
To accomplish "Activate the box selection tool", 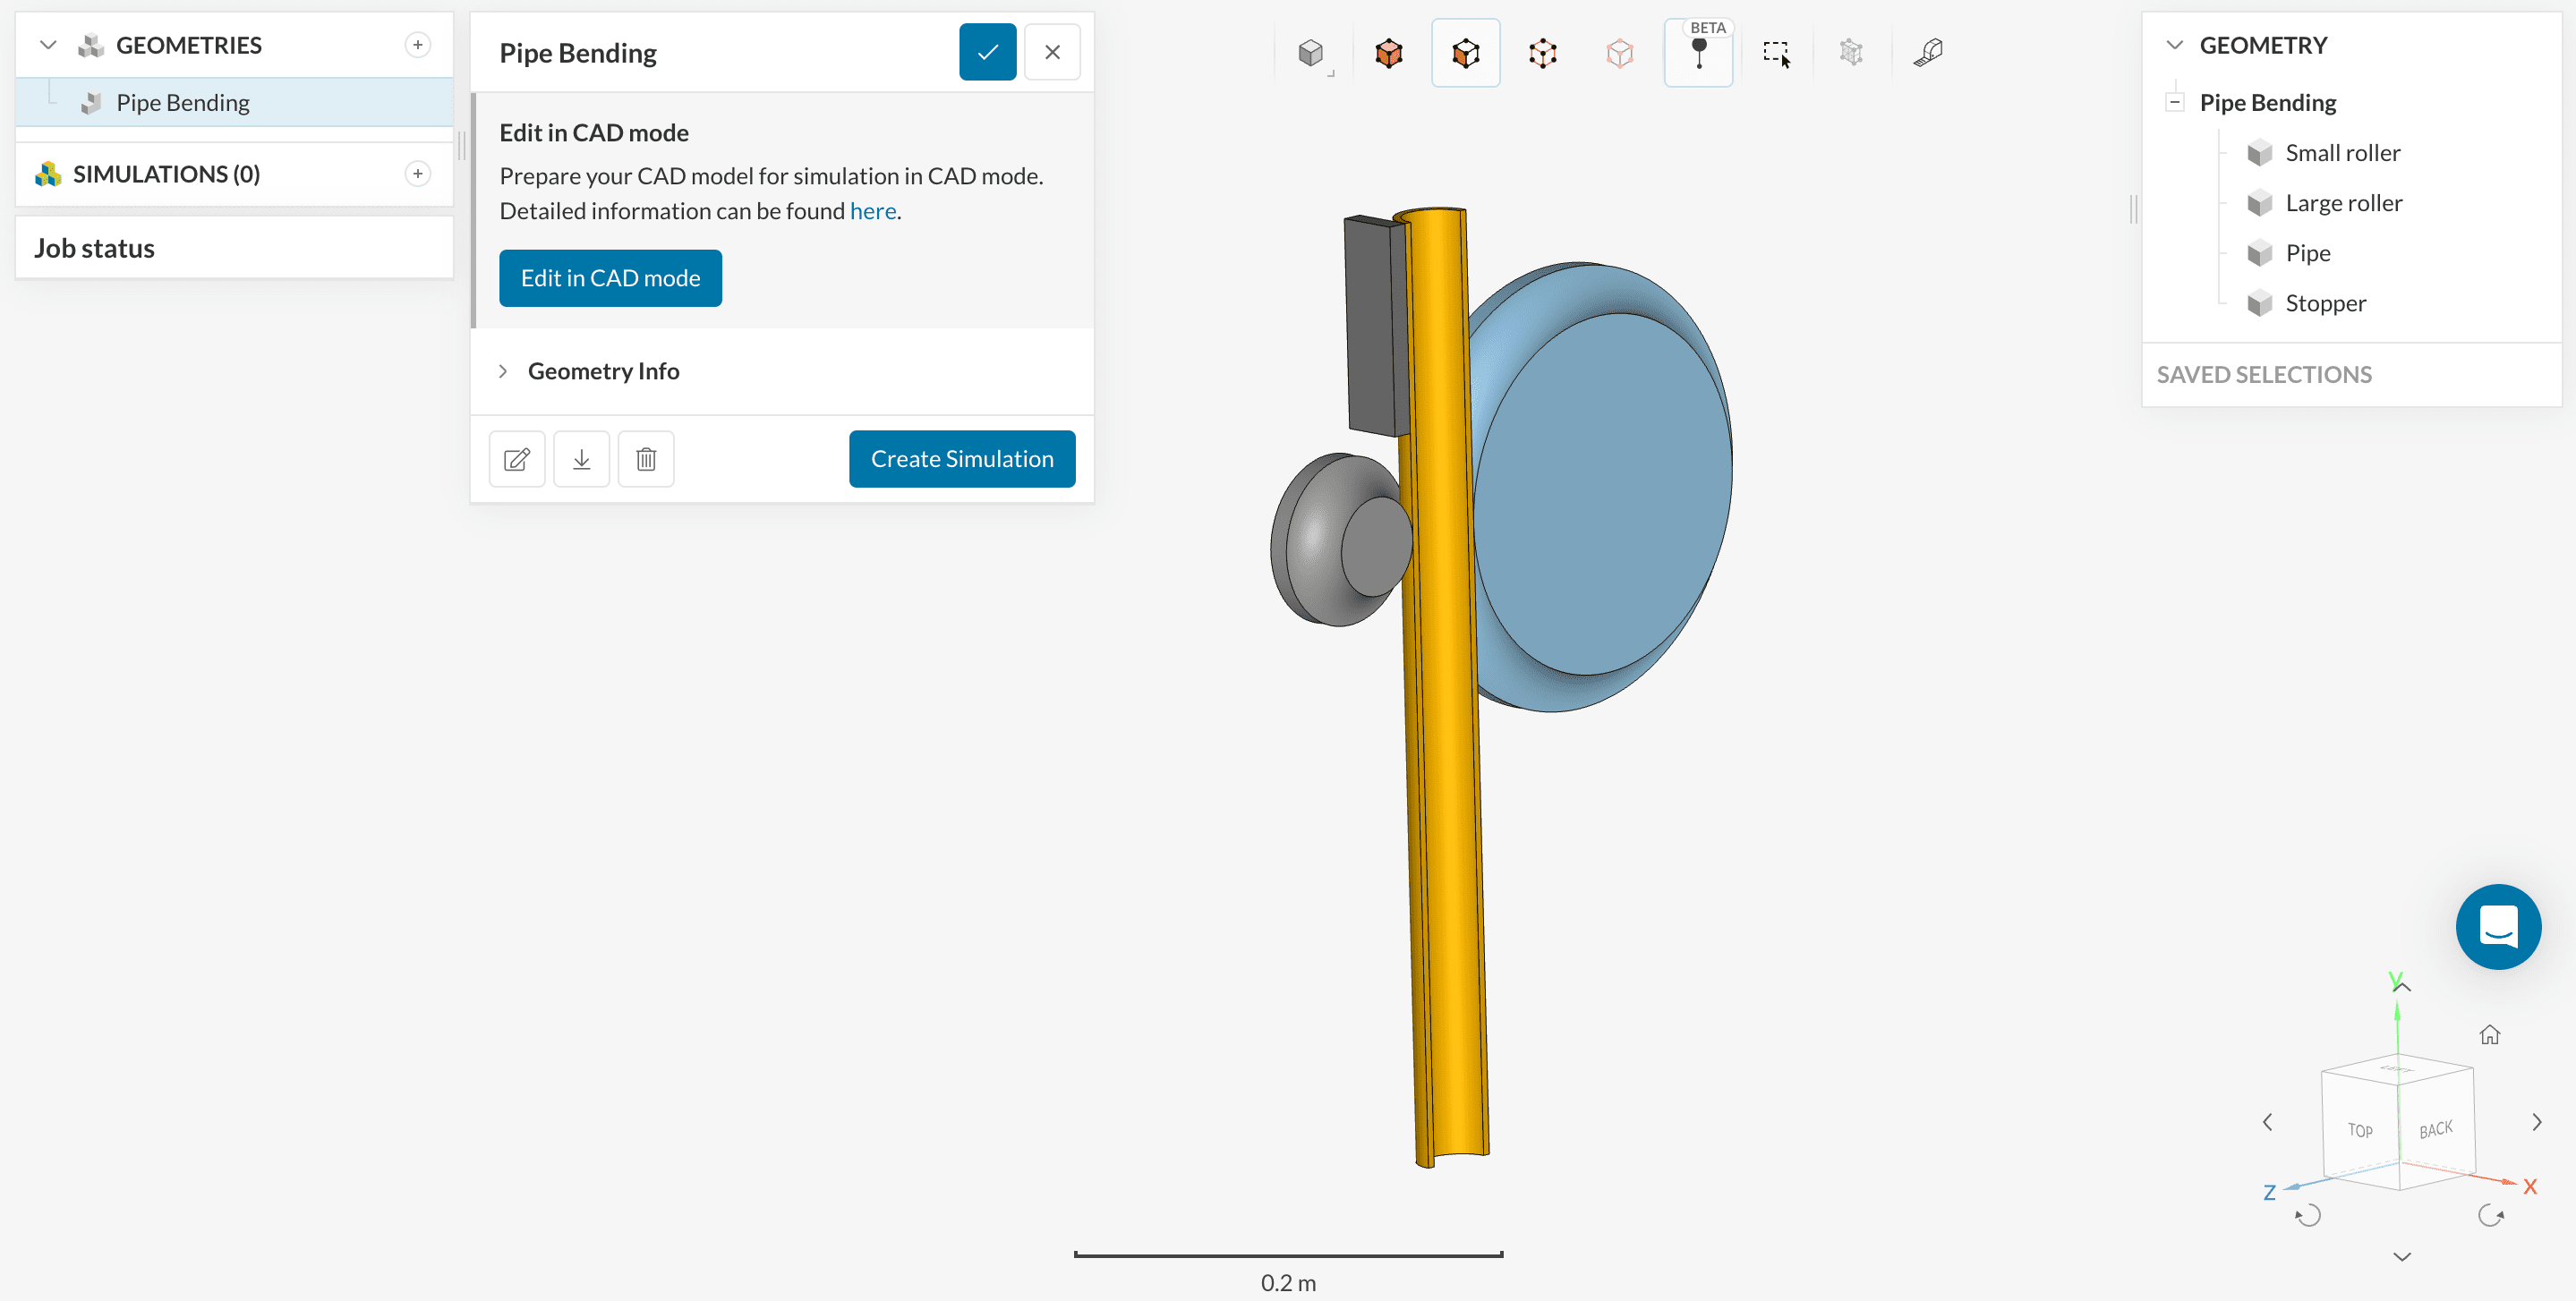I will click(x=1776, y=53).
